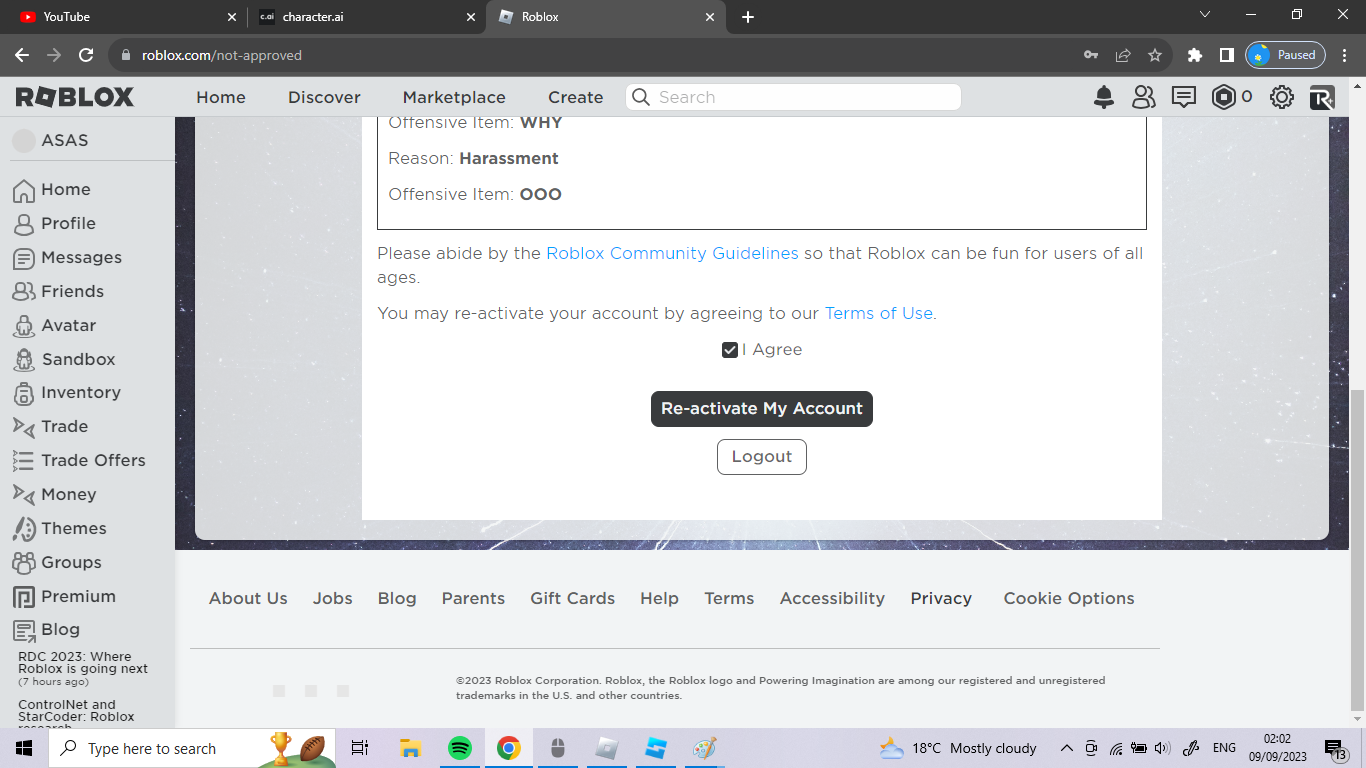Open the chat messages icon in top bar
The width and height of the screenshot is (1366, 768).
tap(1184, 97)
